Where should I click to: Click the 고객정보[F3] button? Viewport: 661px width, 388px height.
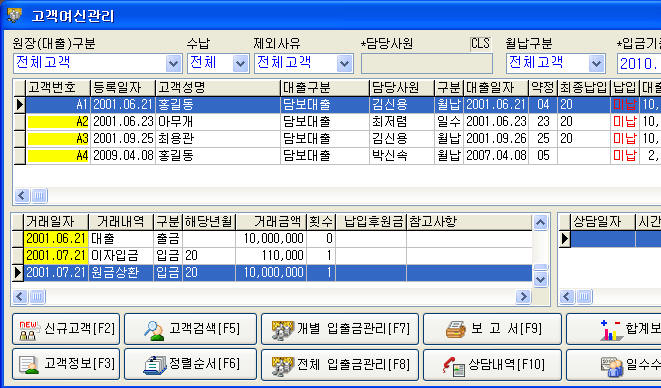pos(66,364)
